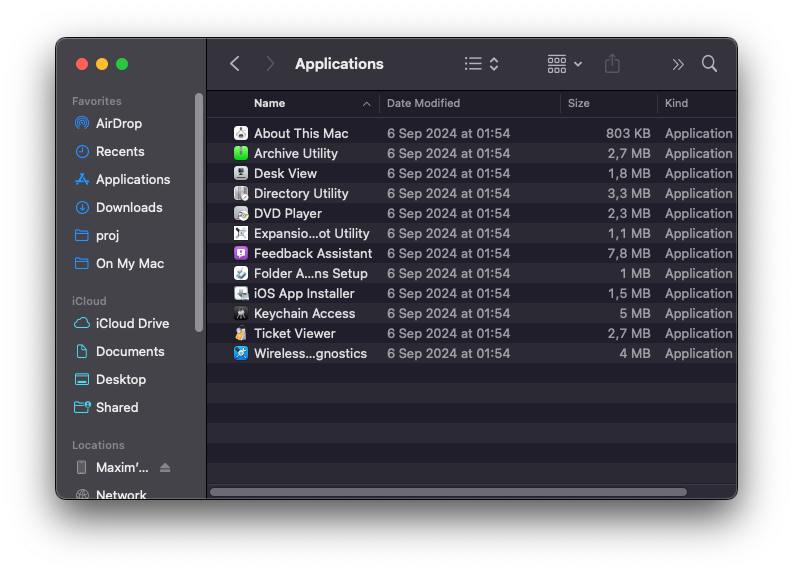Click the sidebar vertical scrollbar
This screenshot has width=793, height=573.
[199, 212]
